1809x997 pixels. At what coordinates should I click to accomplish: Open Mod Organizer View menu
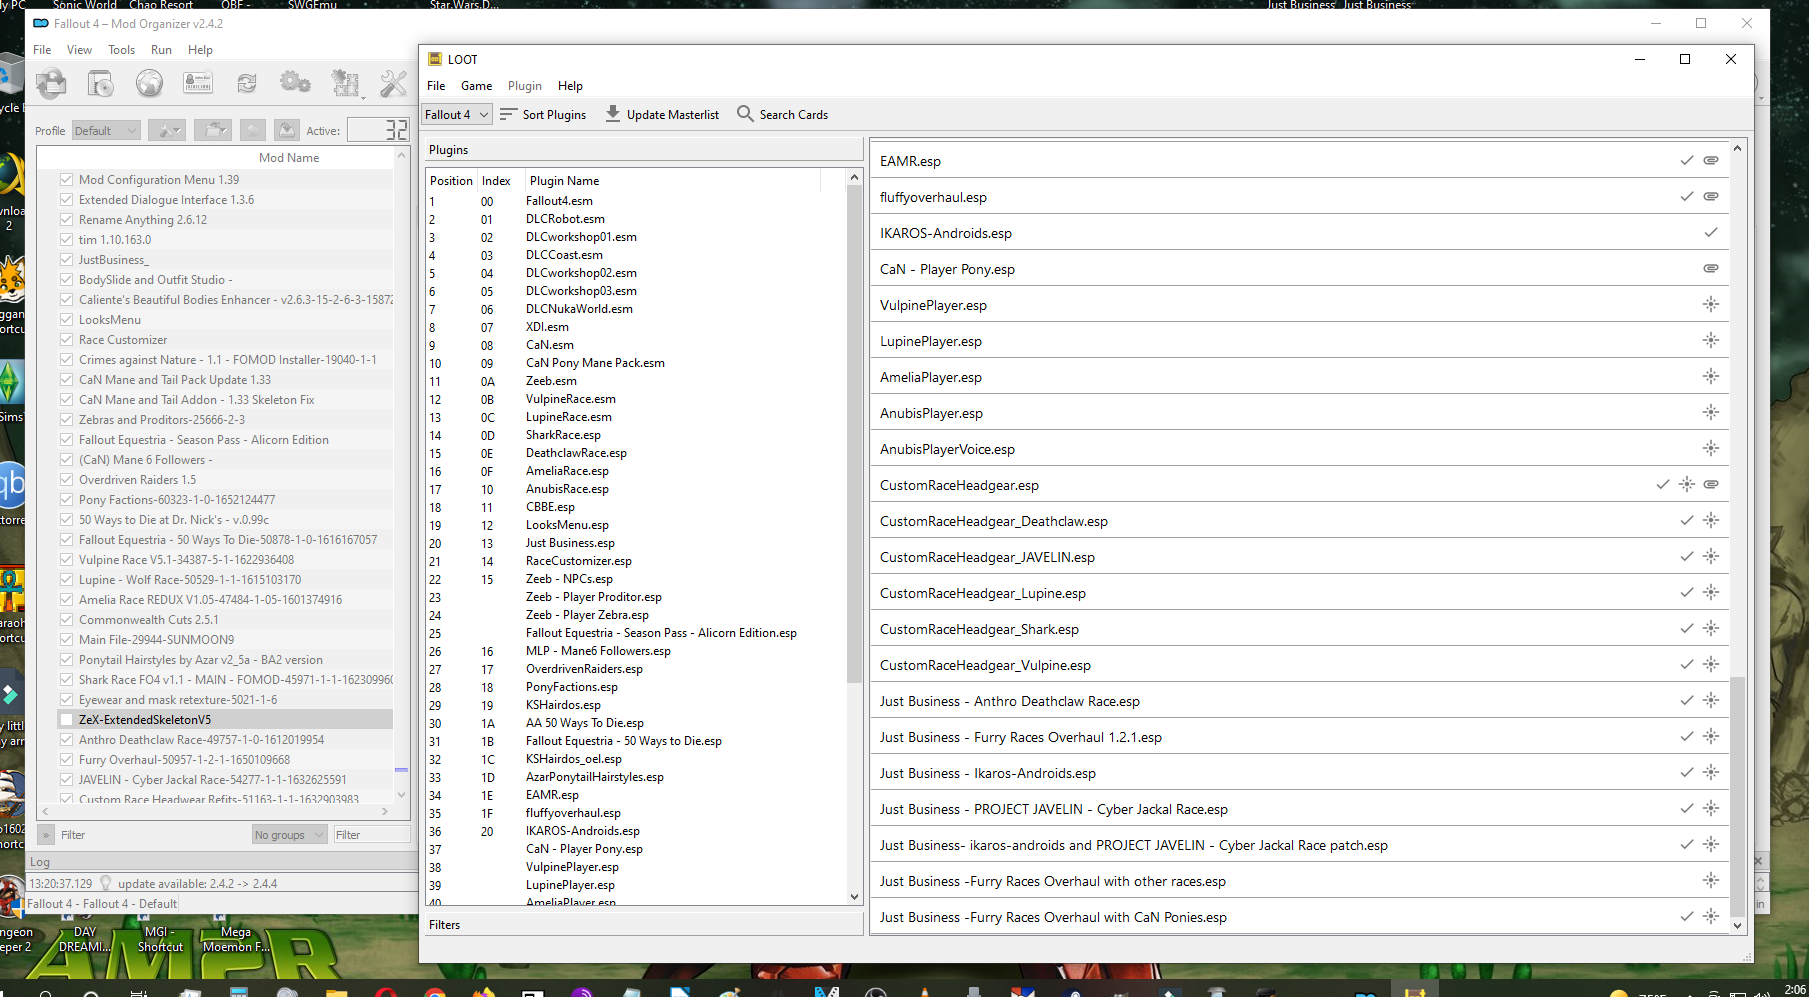click(79, 50)
